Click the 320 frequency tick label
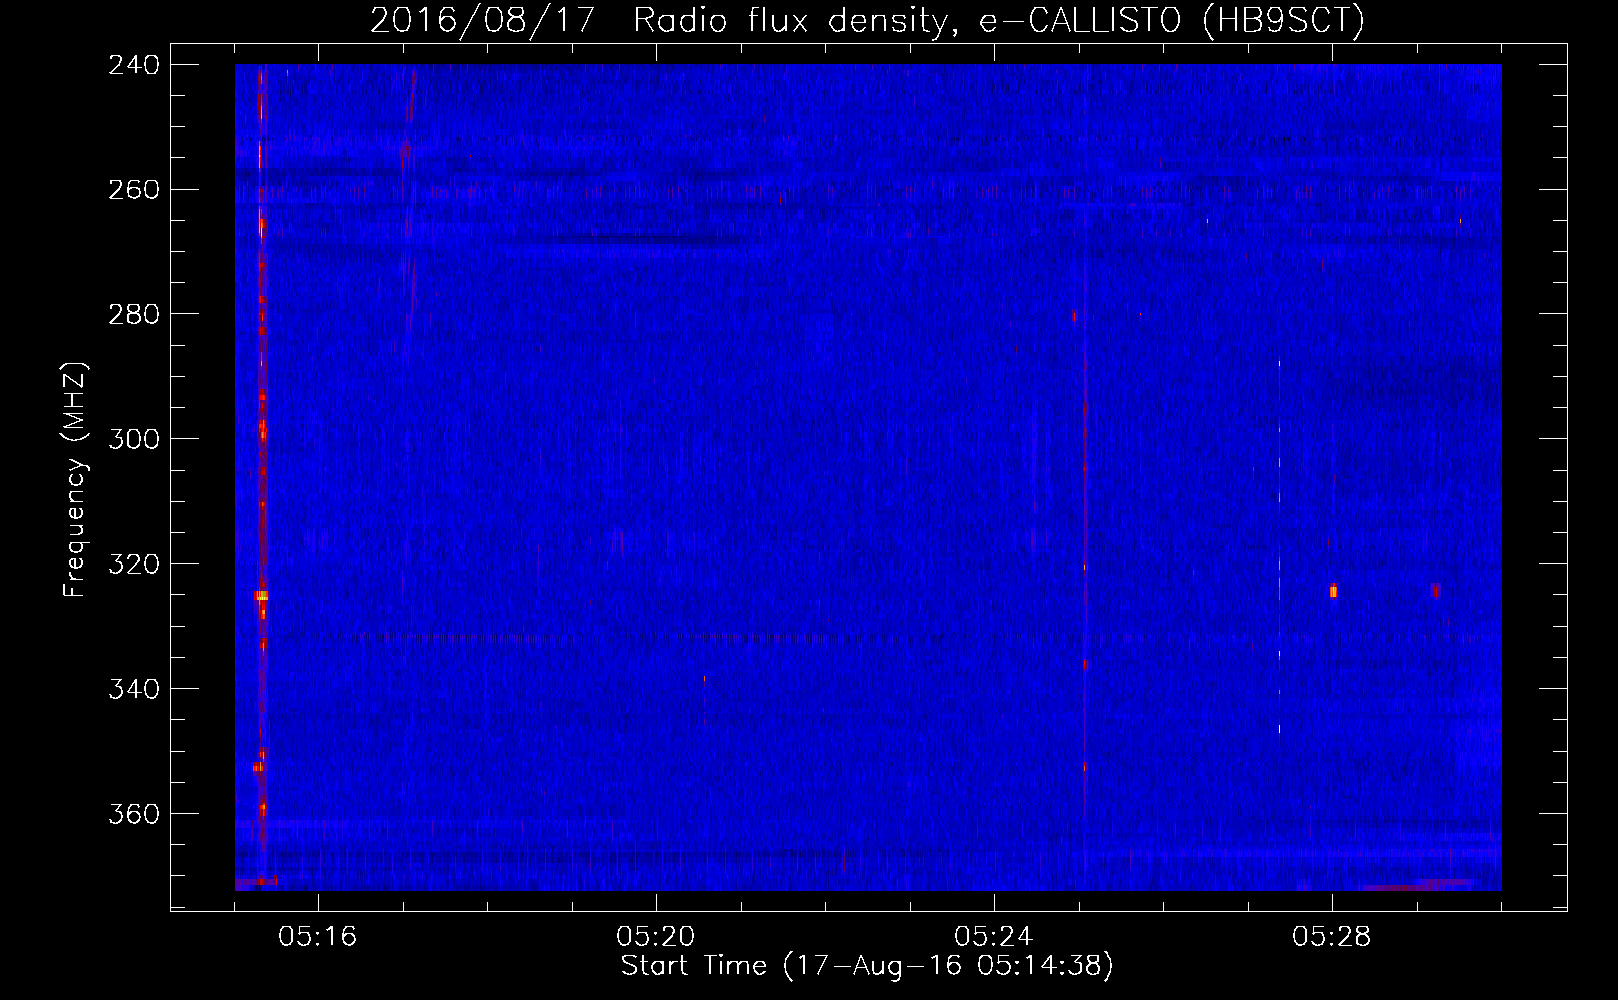1618x1000 pixels. (x=133, y=565)
